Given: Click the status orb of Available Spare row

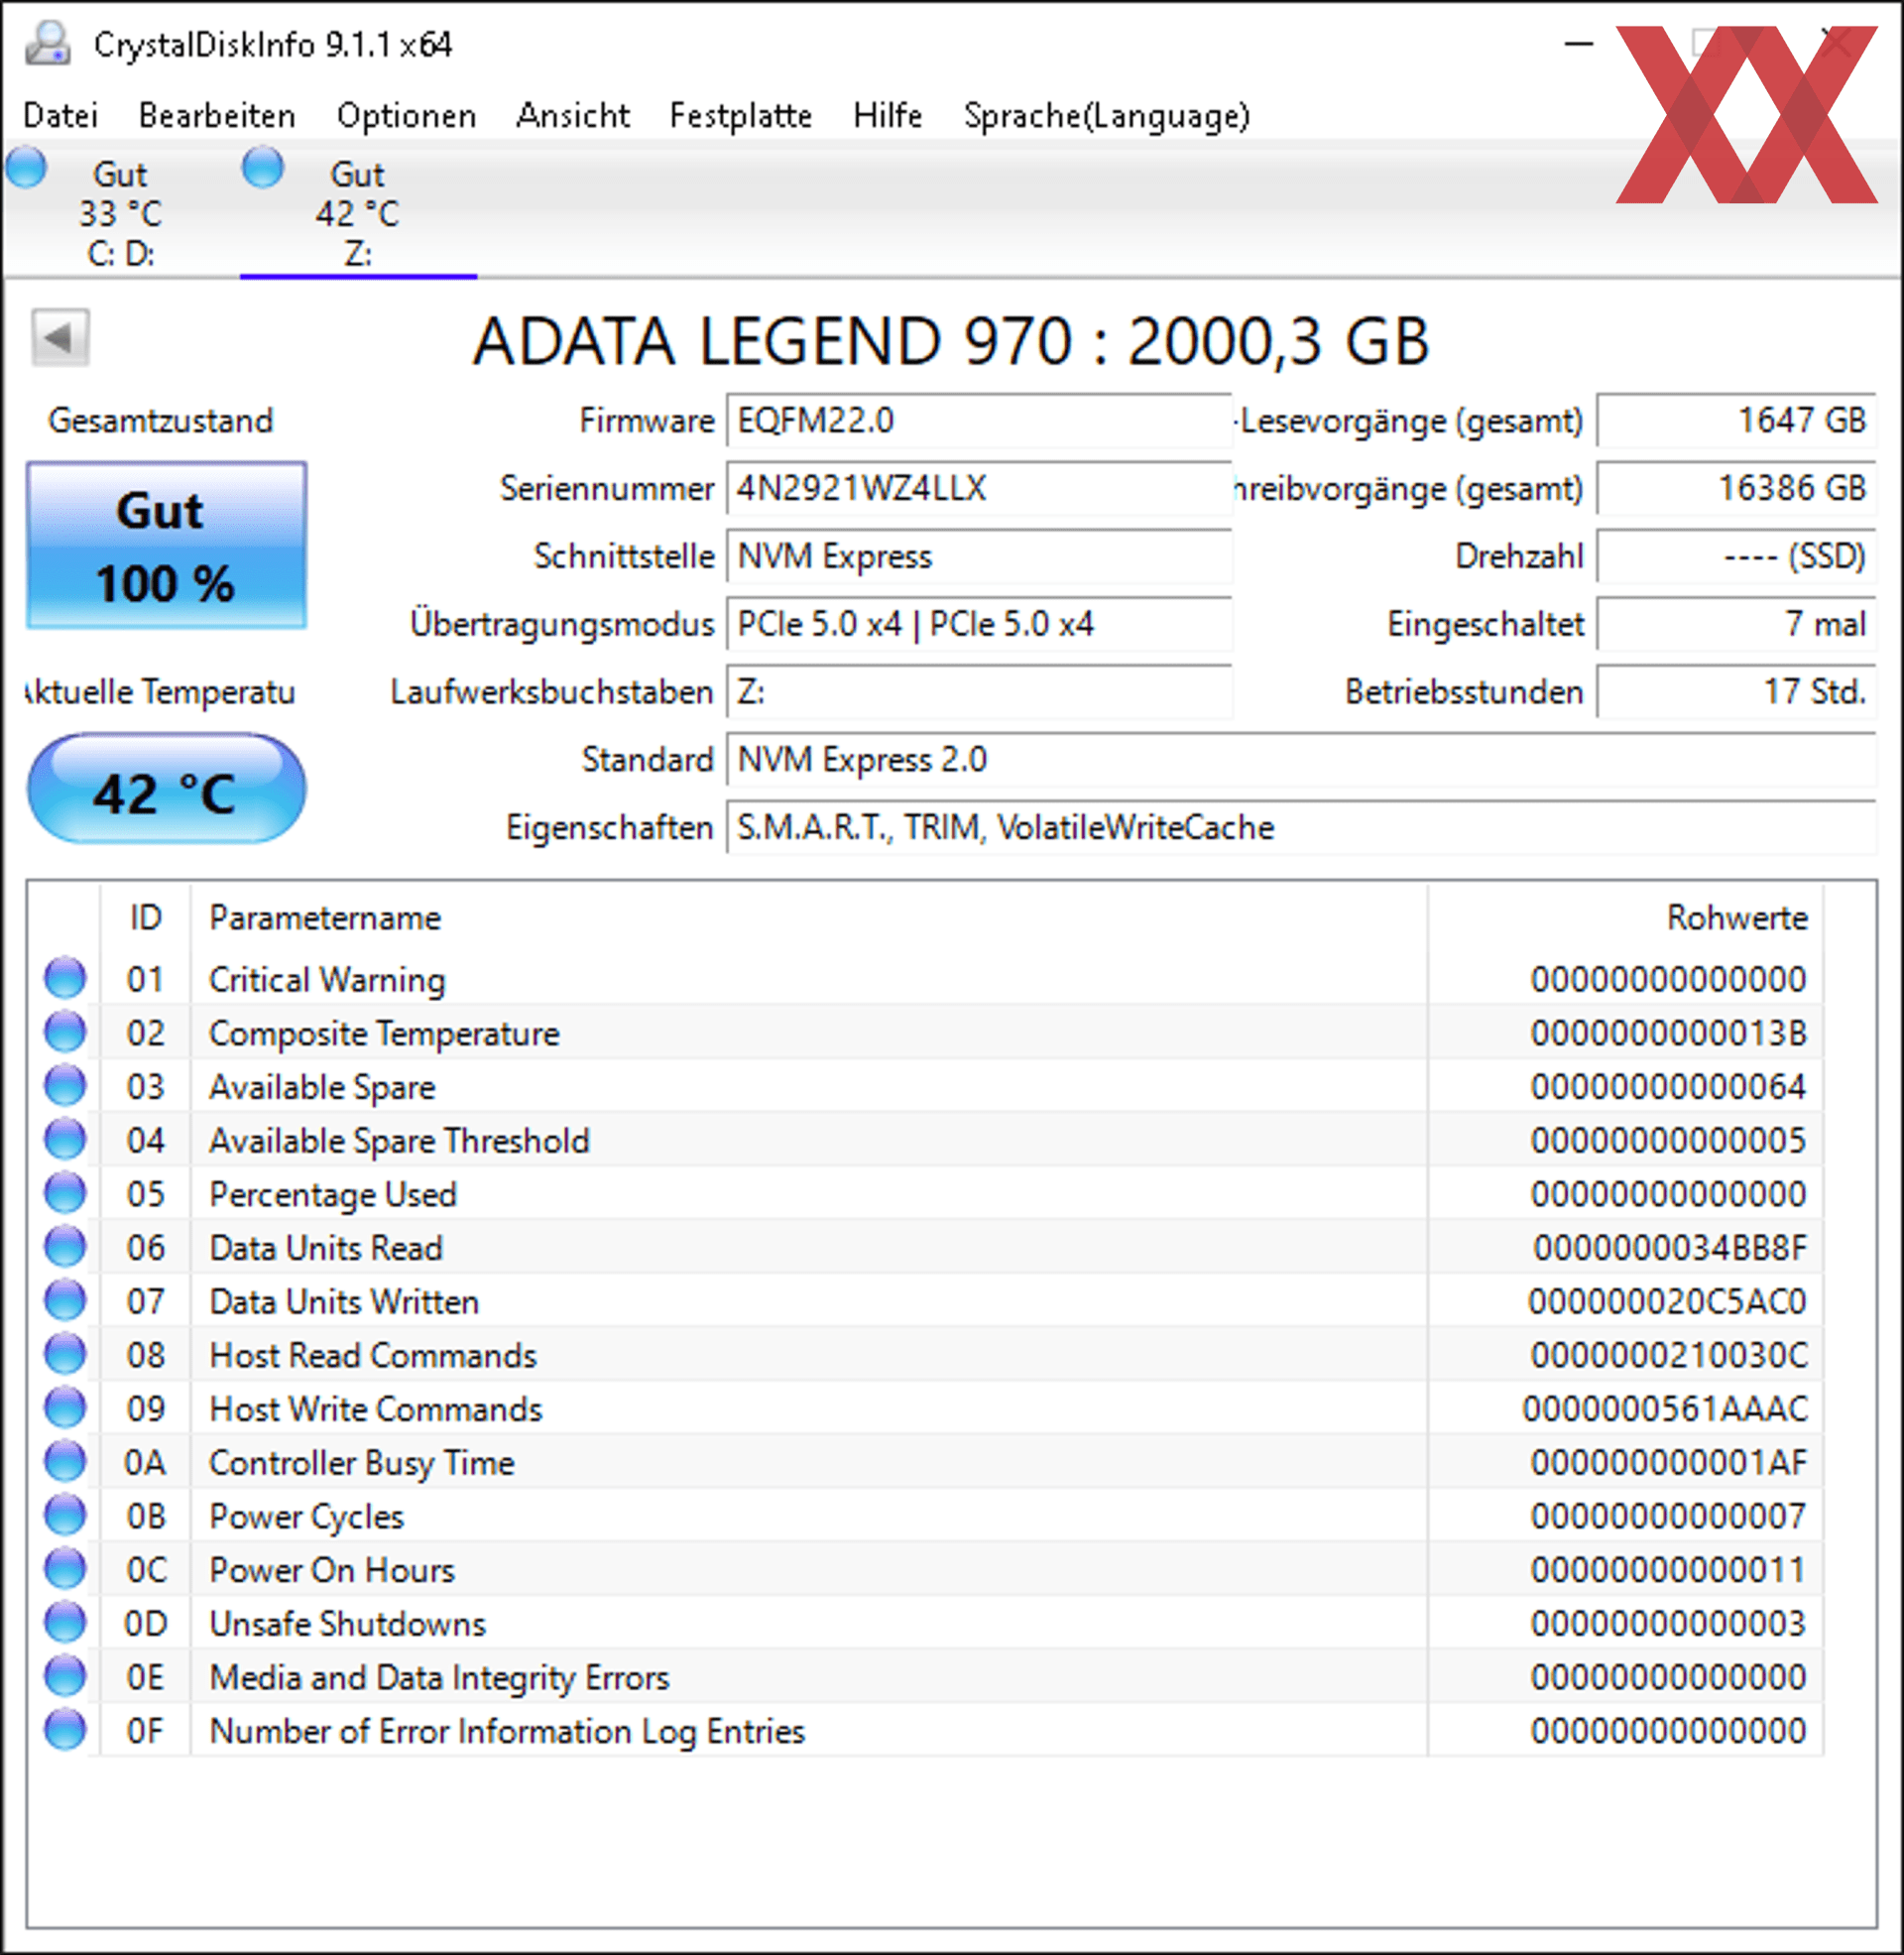Looking at the screenshot, I should [65, 1086].
